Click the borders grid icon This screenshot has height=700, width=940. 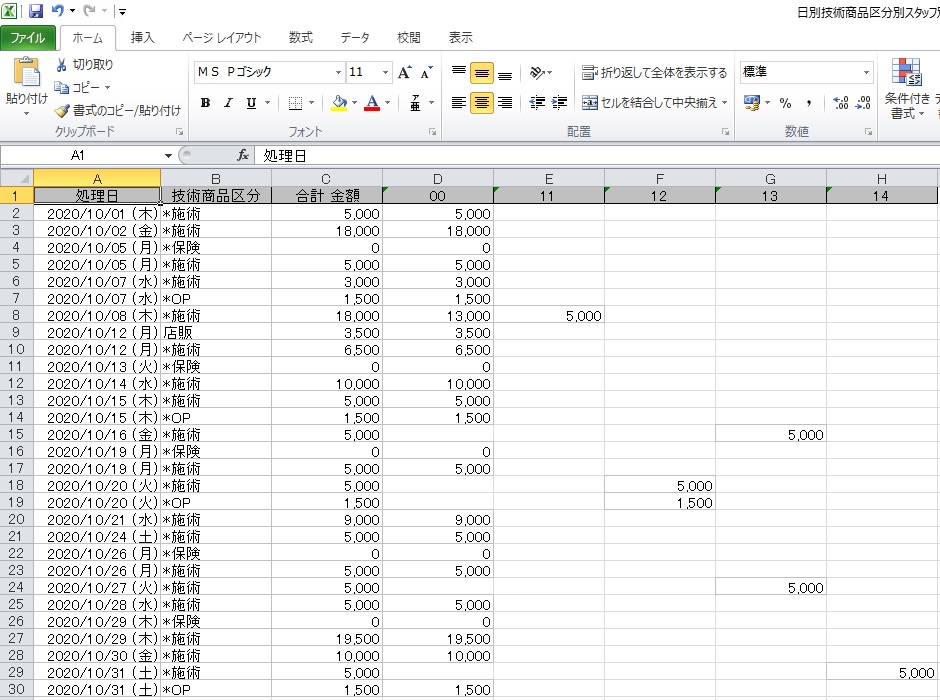coord(295,103)
